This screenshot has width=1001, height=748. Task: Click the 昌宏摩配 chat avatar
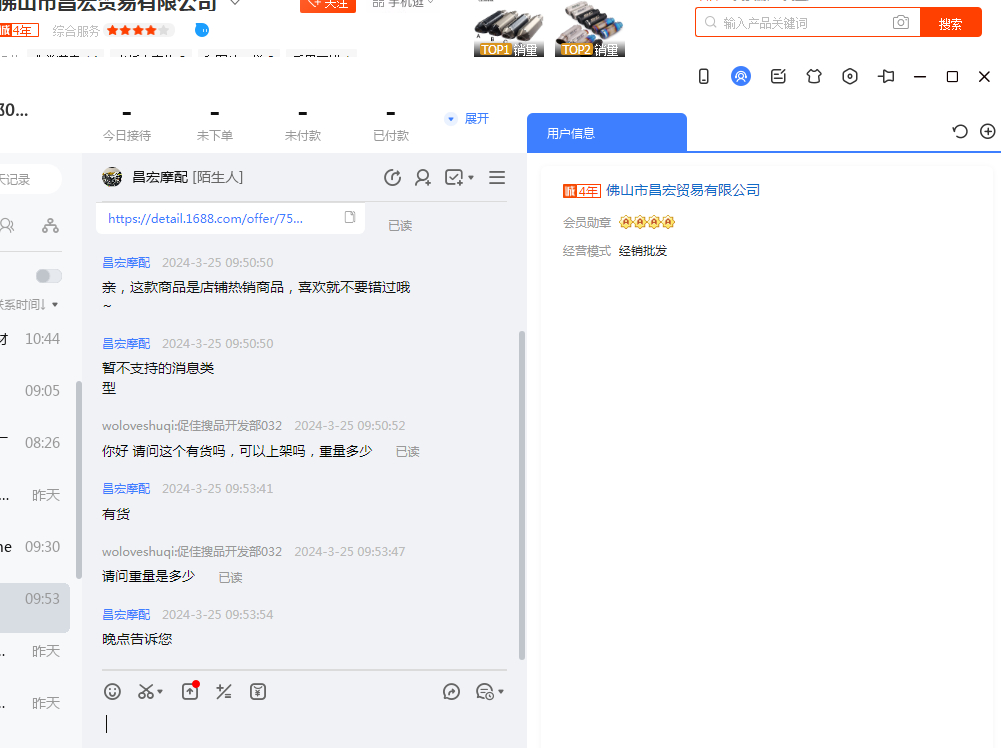(112, 177)
